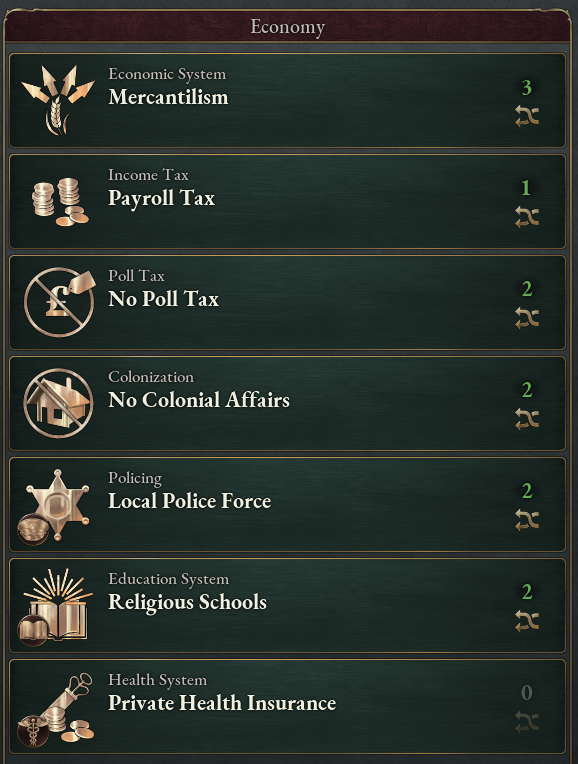Click the No Colonial Affairs crossed house icon
Image resolution: width=578 pixels, height=764 pixels.
click(x=58, y=403)
